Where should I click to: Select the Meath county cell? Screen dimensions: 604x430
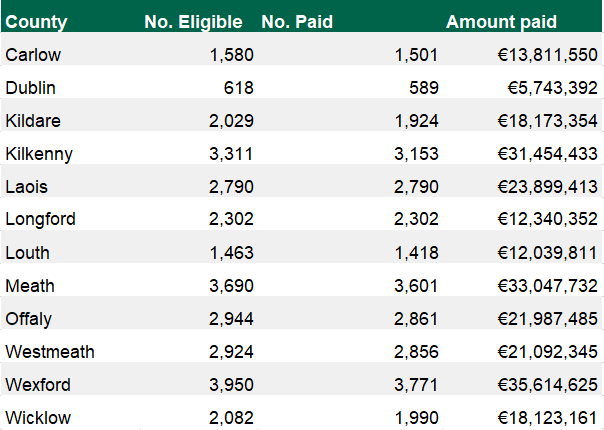(29, 285)
